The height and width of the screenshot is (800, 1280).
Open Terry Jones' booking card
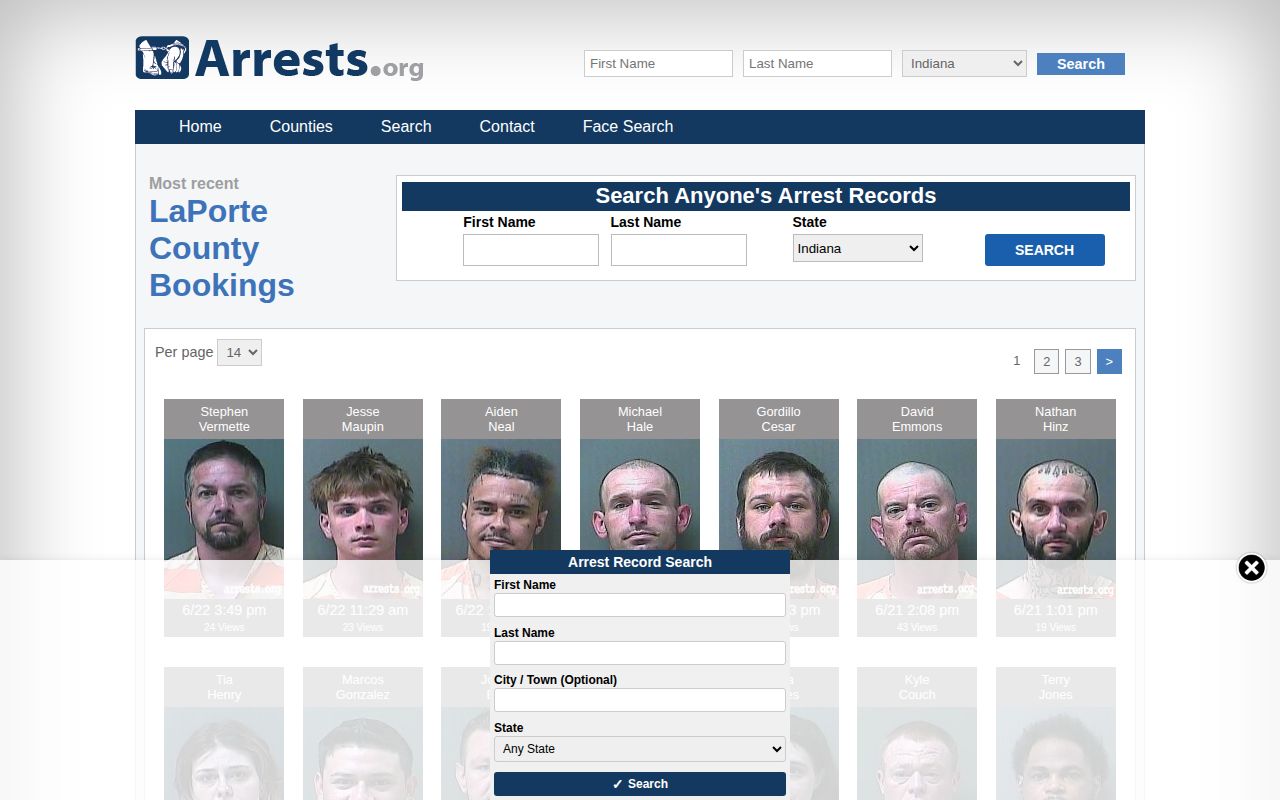click(1056, 733)
